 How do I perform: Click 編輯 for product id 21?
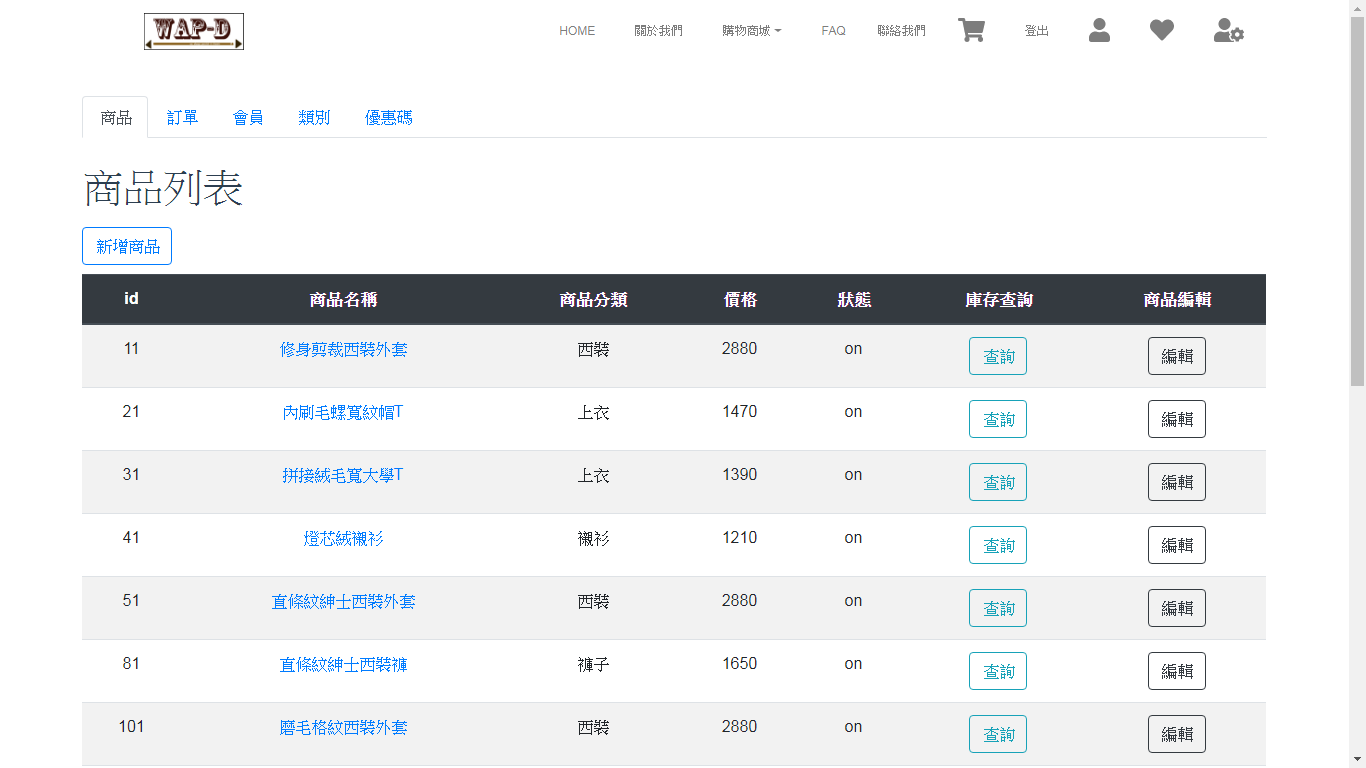tap(1177, 419)
